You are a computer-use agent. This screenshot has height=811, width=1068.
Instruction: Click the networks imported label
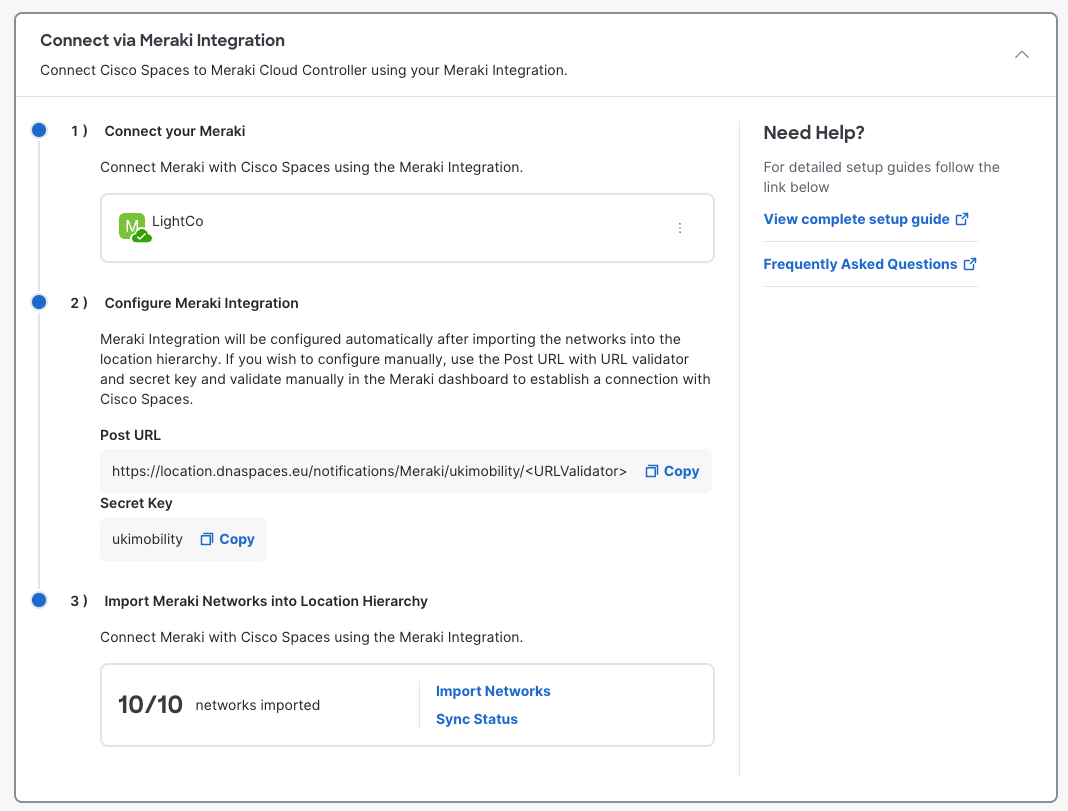click(x=257, y=705)
